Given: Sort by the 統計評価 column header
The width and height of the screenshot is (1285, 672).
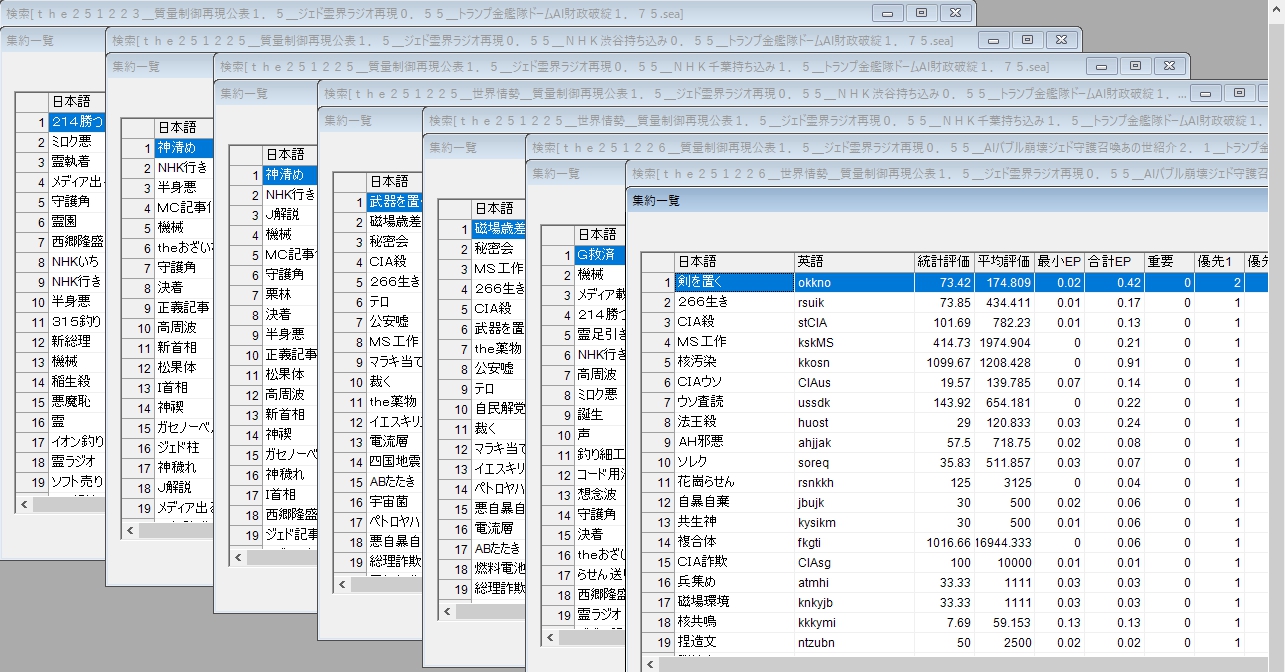Looking at the screenshot, I should pos(942,262).
